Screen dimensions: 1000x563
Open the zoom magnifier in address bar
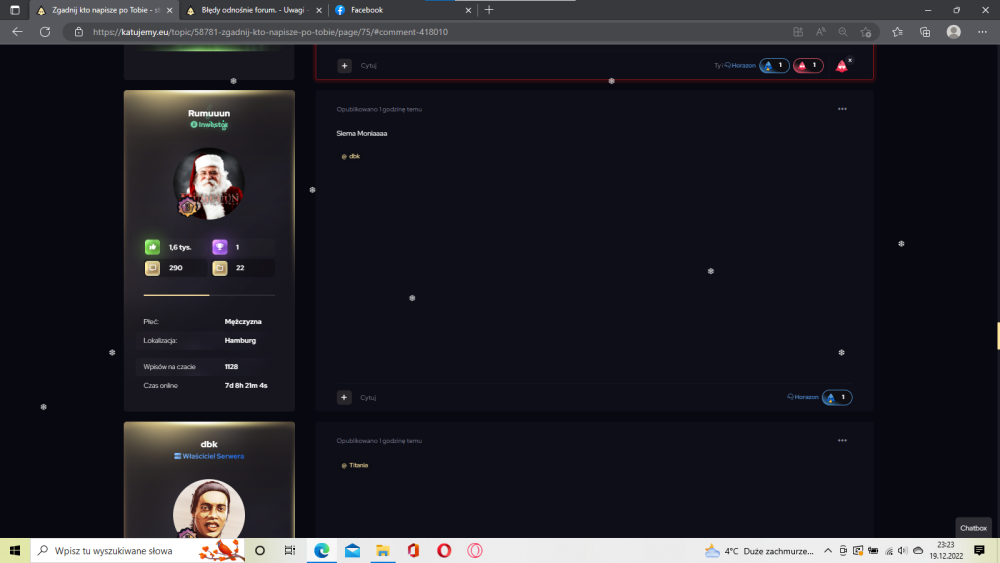click(843, 32)
